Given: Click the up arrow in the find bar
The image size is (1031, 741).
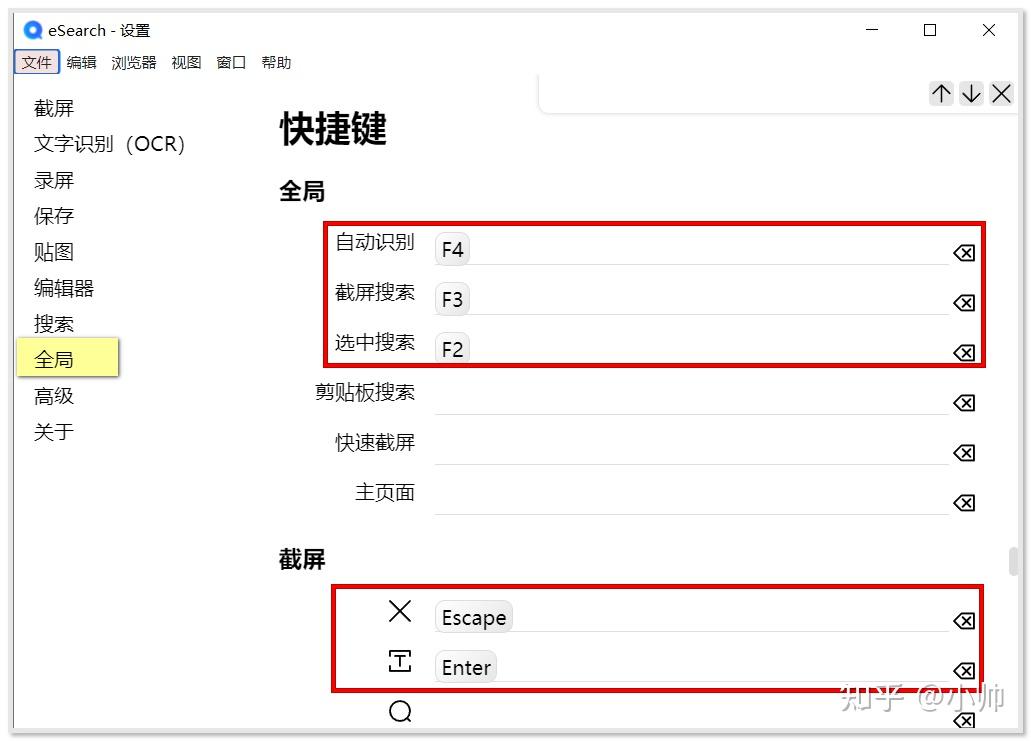Looking at the screenshot, I should point(941,93).
